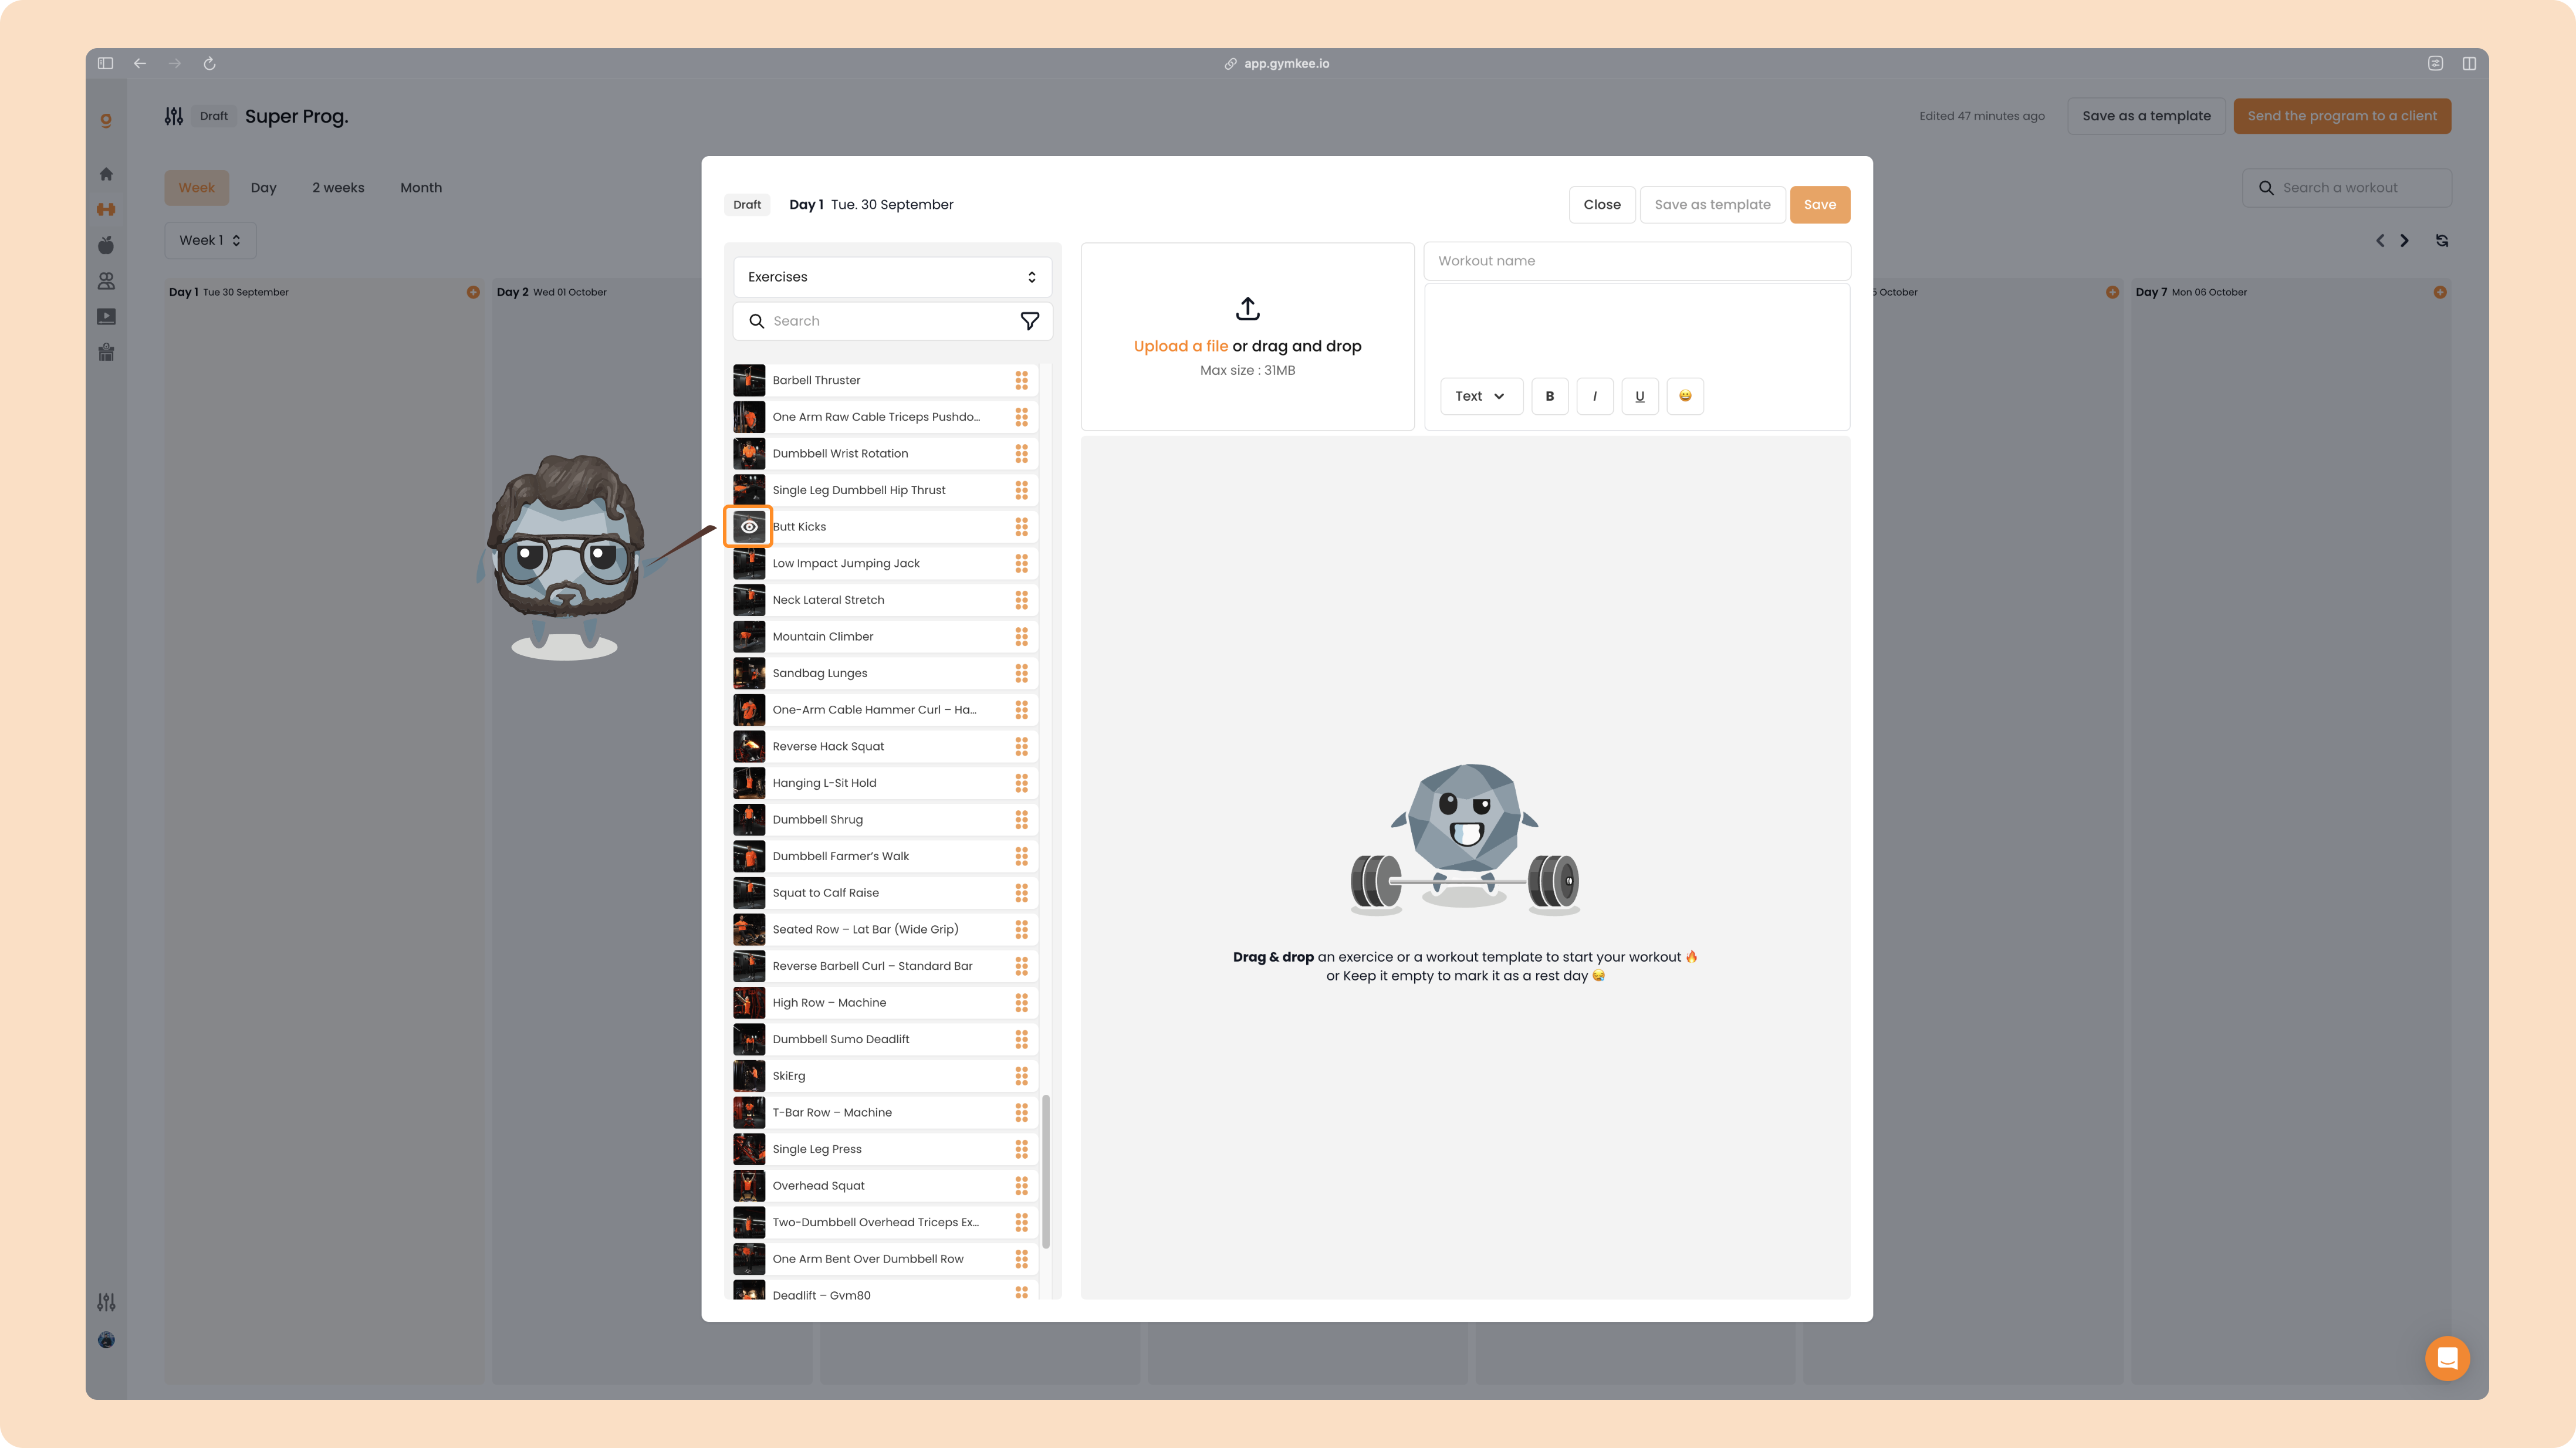Select the High Row – Machine exercise

[885, 1003]
